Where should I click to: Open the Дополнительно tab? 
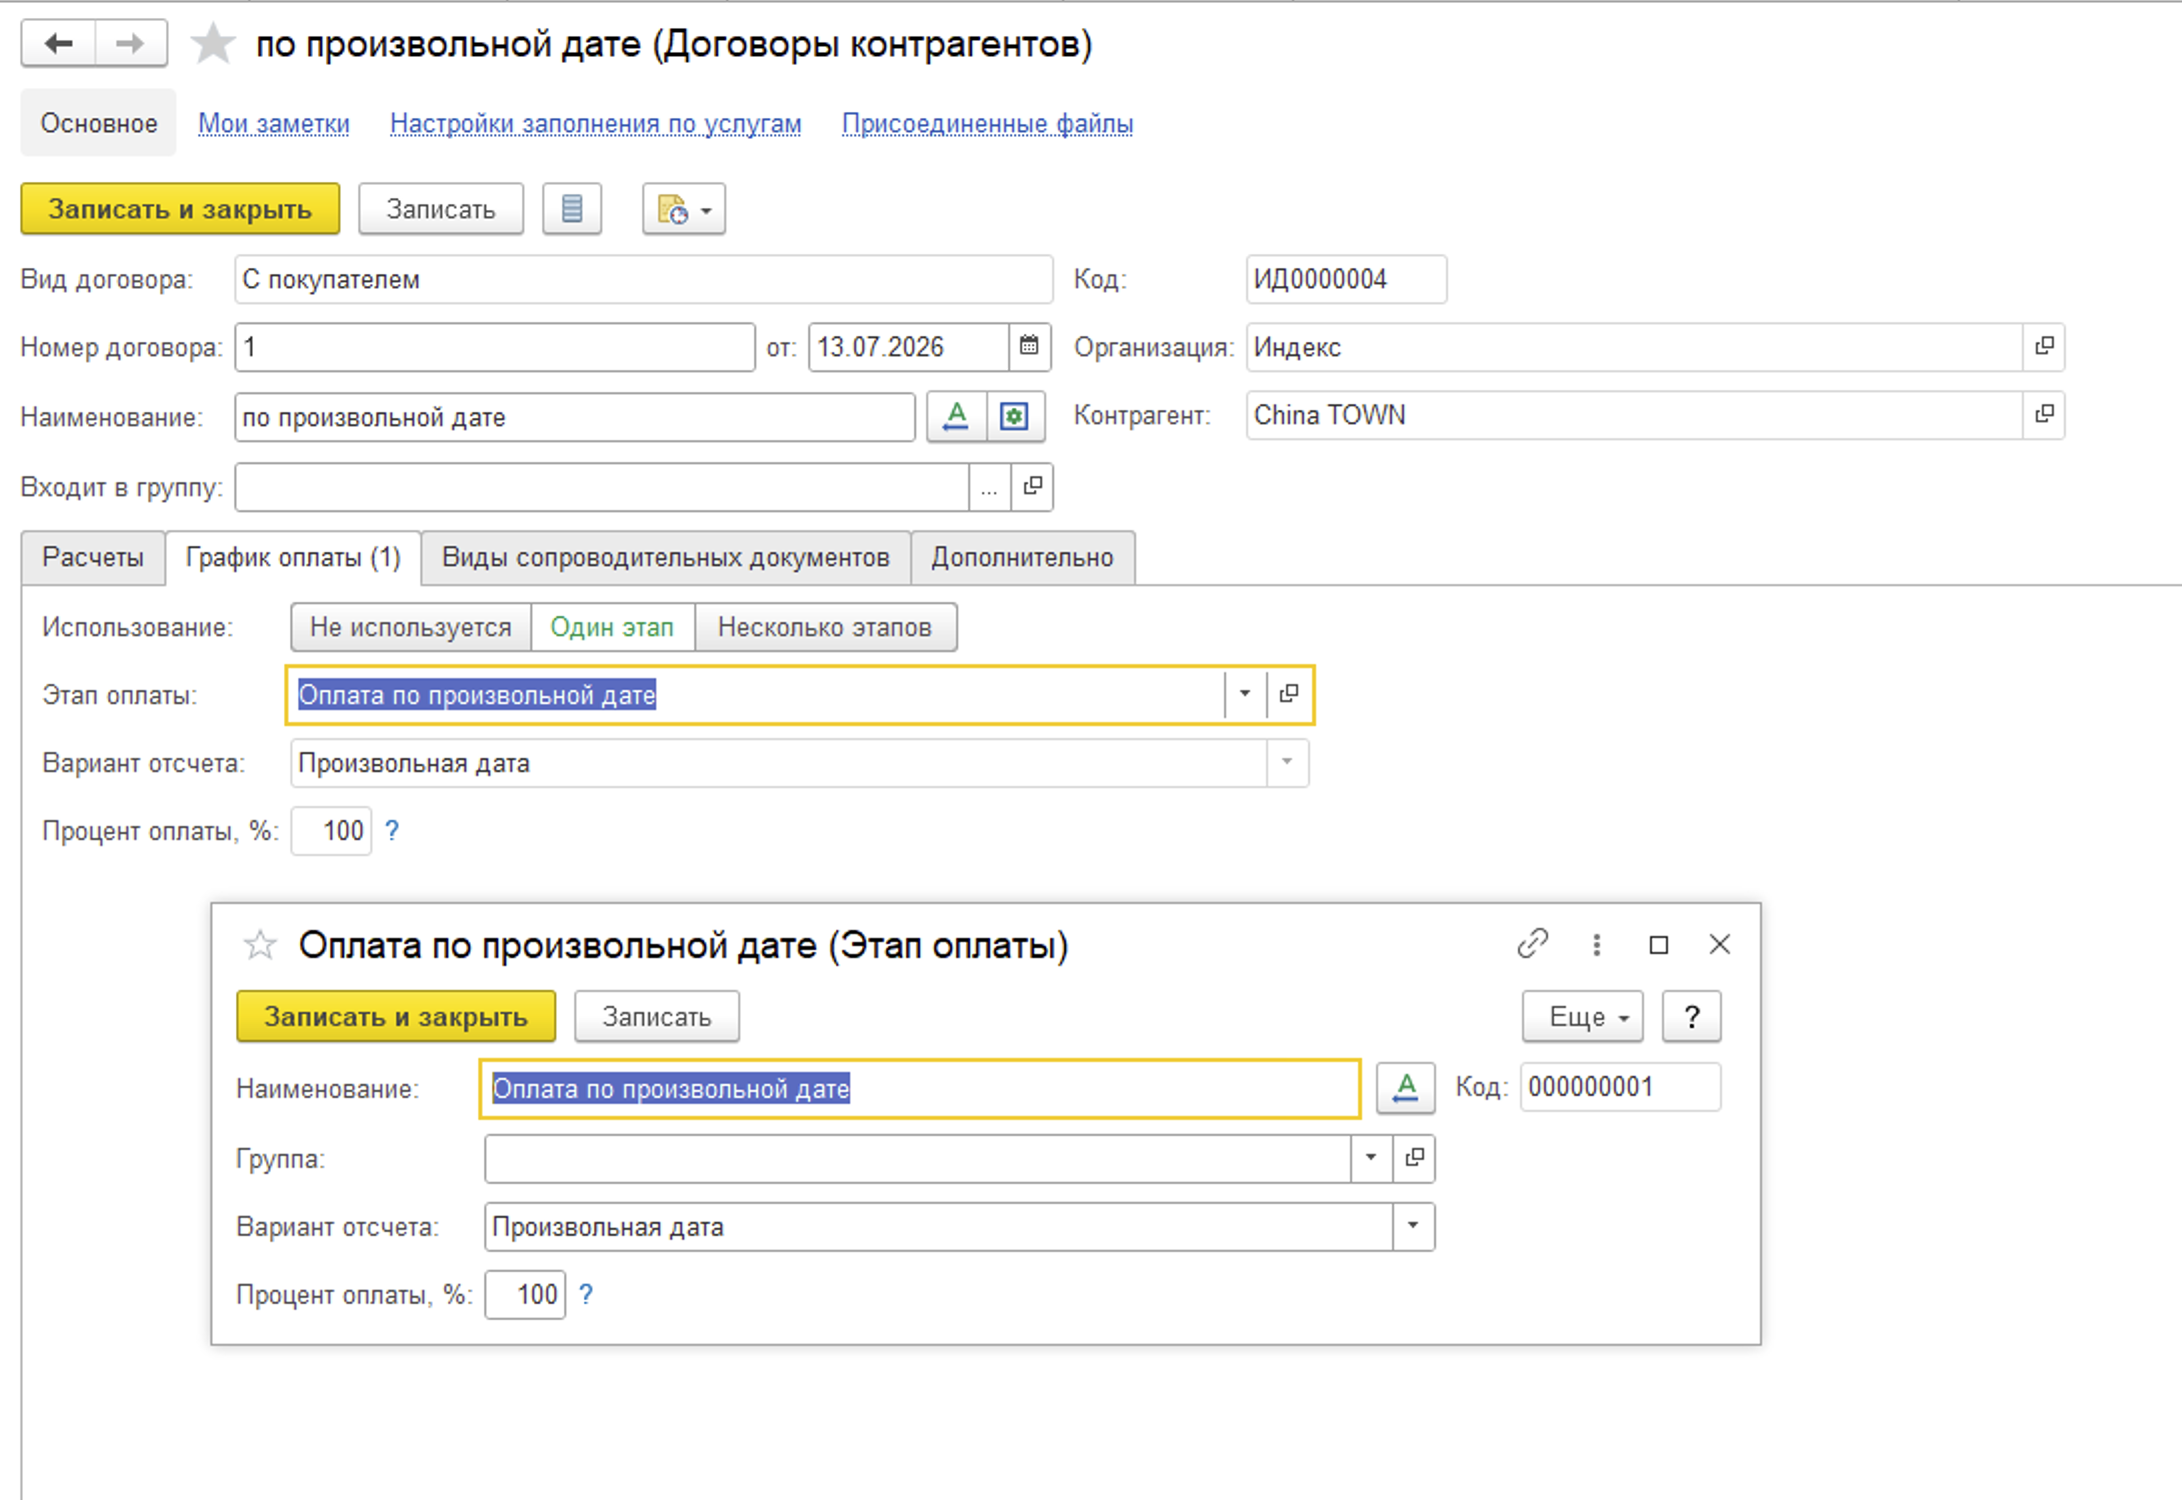pyautogui.click(x=1023, y=558)
